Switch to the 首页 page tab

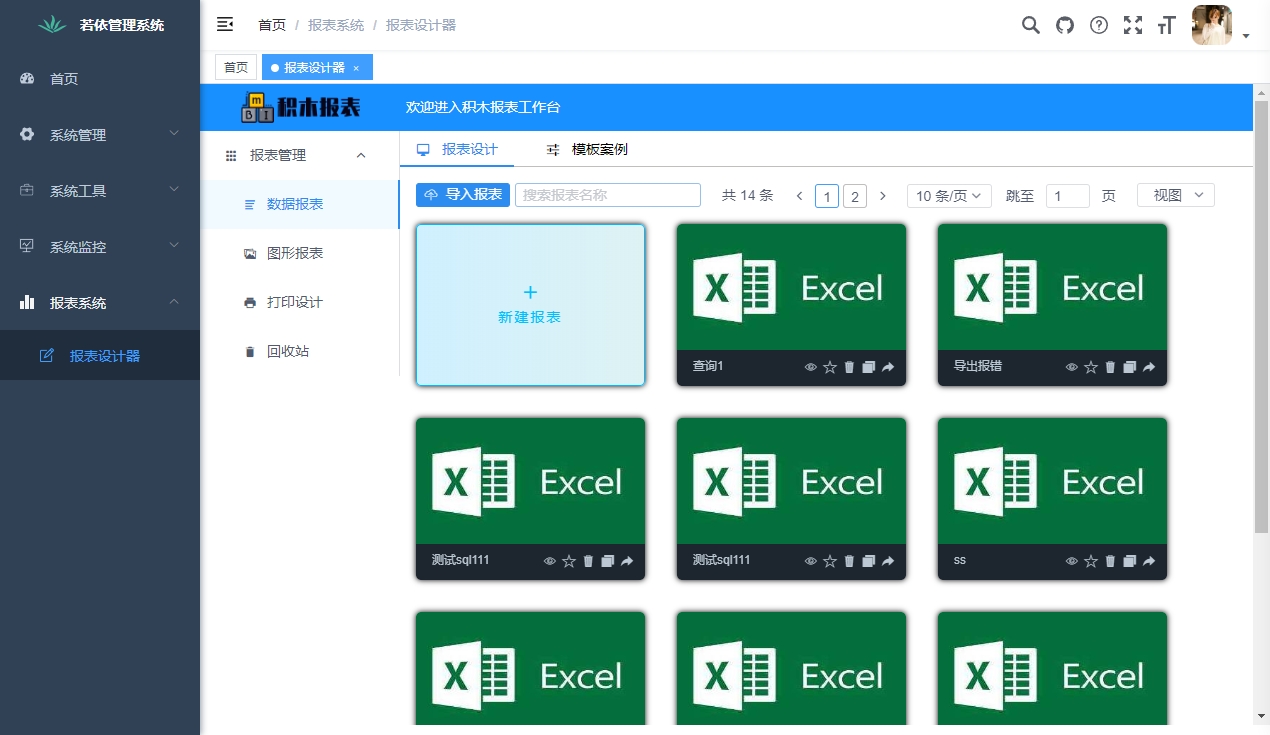pos(236,67)
